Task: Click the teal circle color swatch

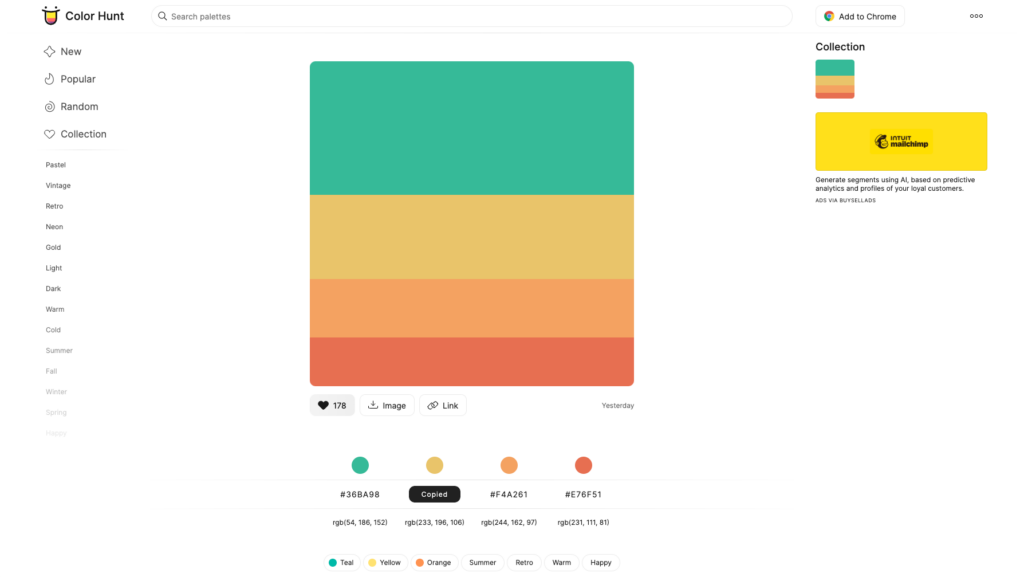Action: click(x=360, y=465)
